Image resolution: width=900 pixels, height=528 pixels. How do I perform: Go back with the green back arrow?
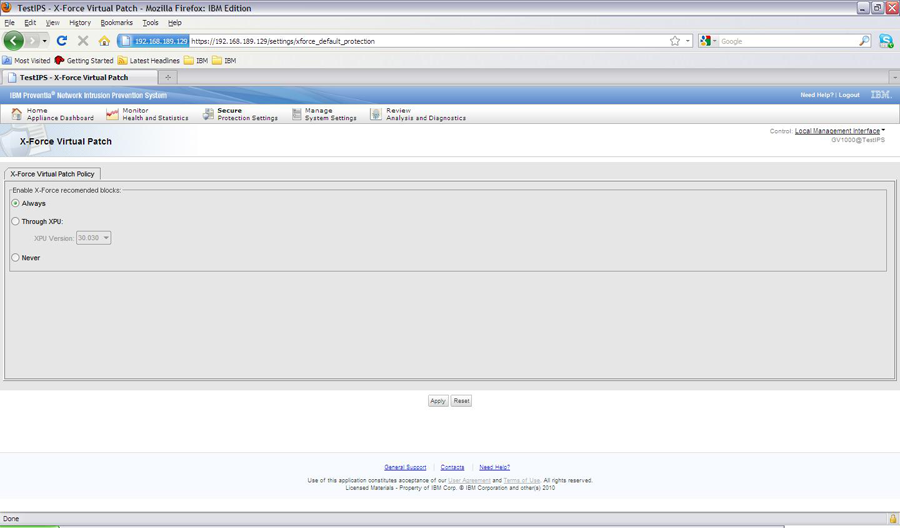(x=13, y=41)
